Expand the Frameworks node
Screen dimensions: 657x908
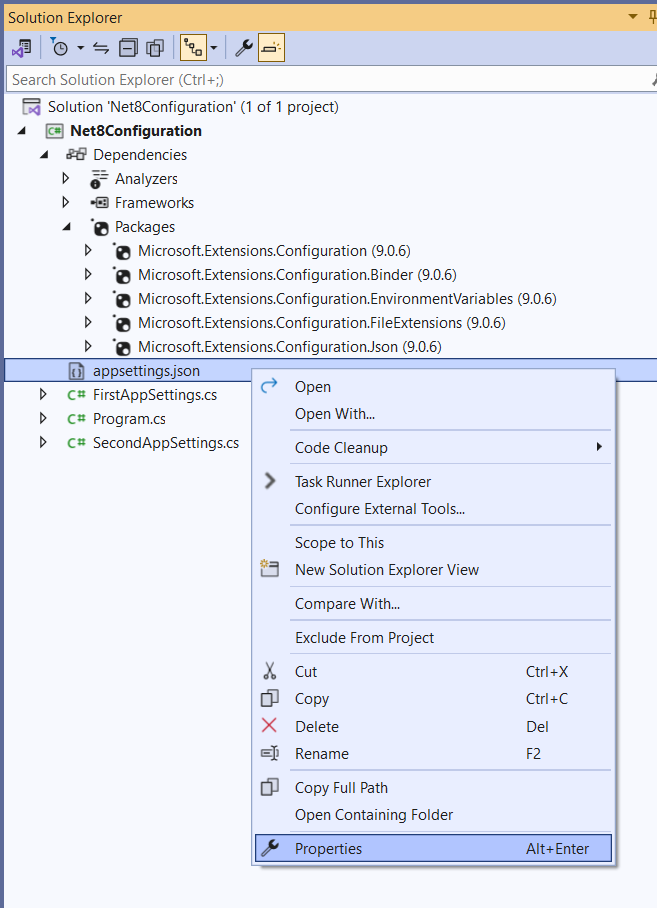click(65, 203)
